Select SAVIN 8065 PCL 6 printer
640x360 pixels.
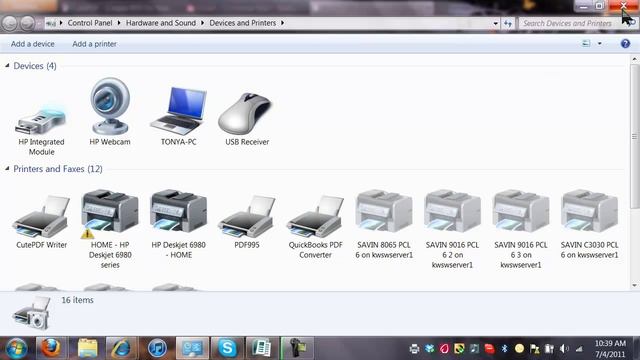pos(384,224)
